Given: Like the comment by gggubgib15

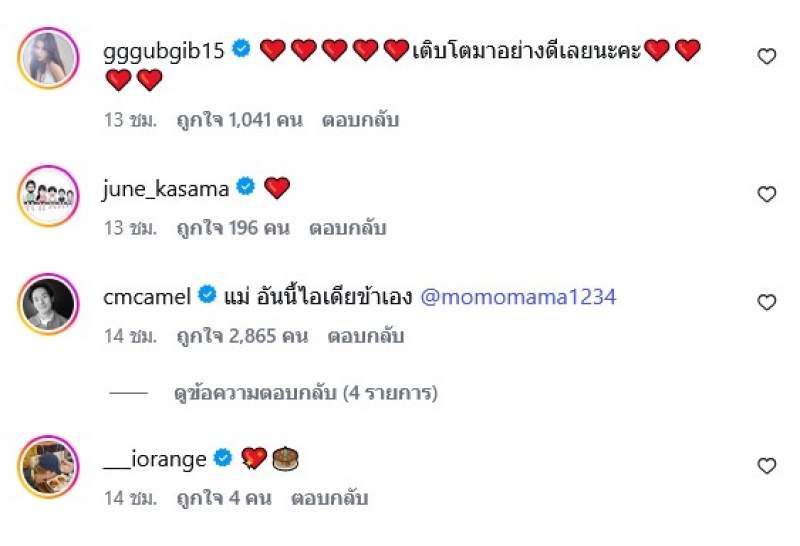Looking at the screenshot, I should (767, 57).
